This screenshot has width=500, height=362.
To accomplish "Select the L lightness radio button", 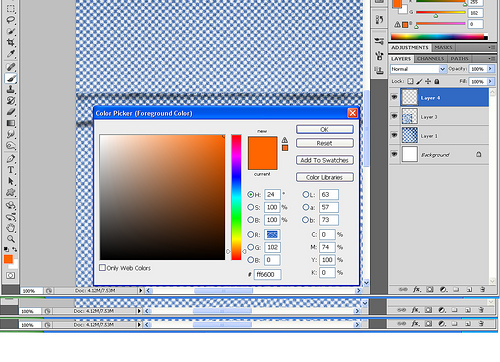I will coord(305,194).
